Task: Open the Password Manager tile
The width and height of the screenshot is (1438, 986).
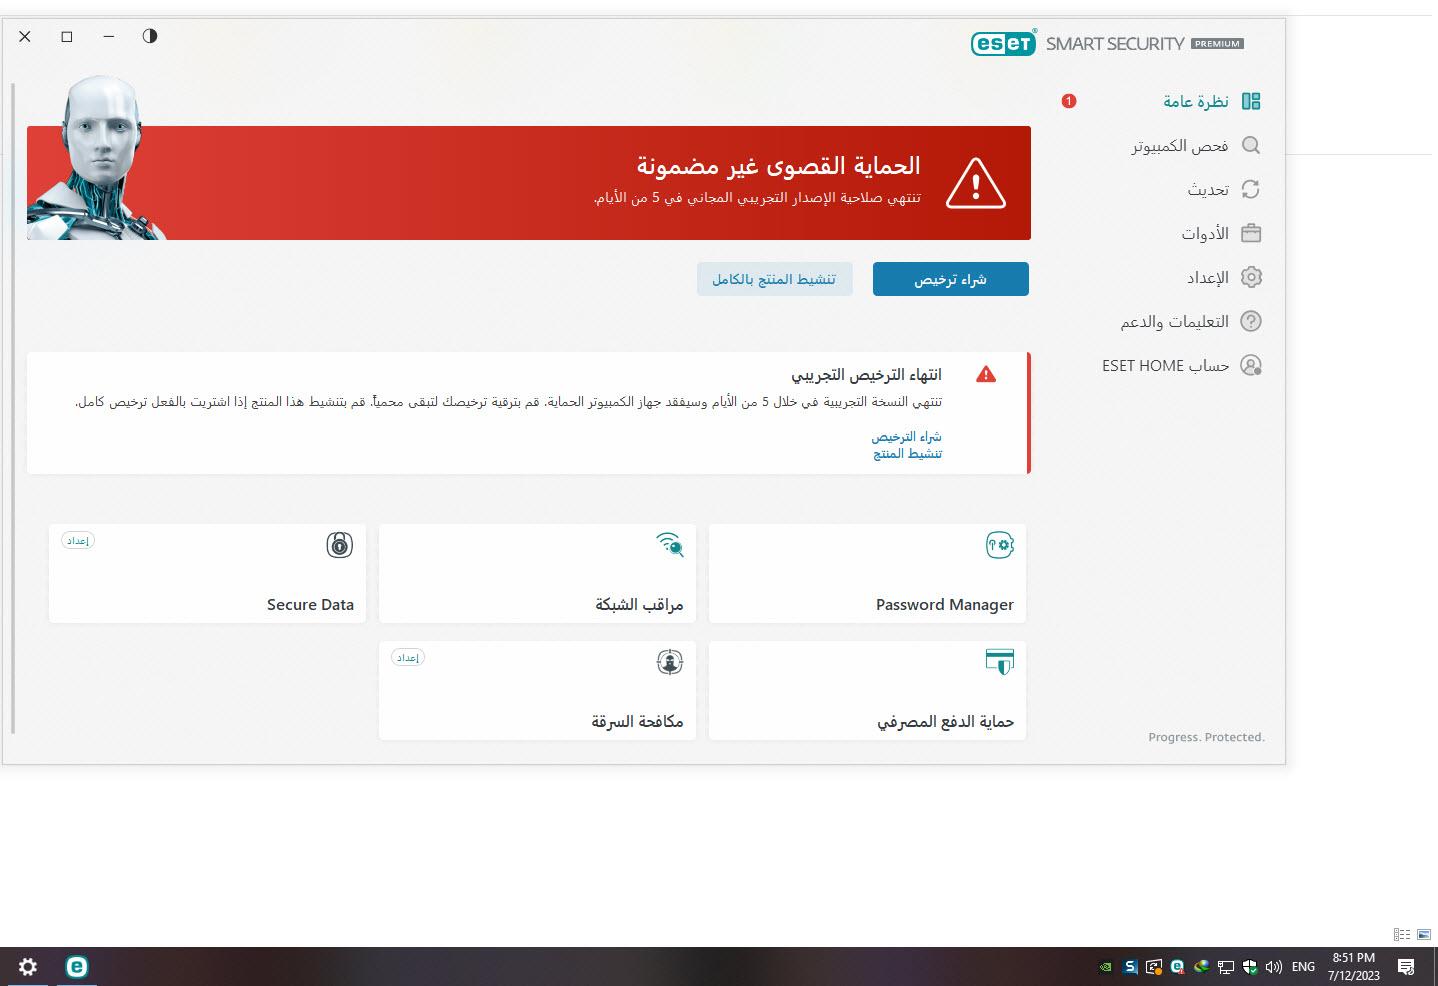Action: (x=867, y=573)
